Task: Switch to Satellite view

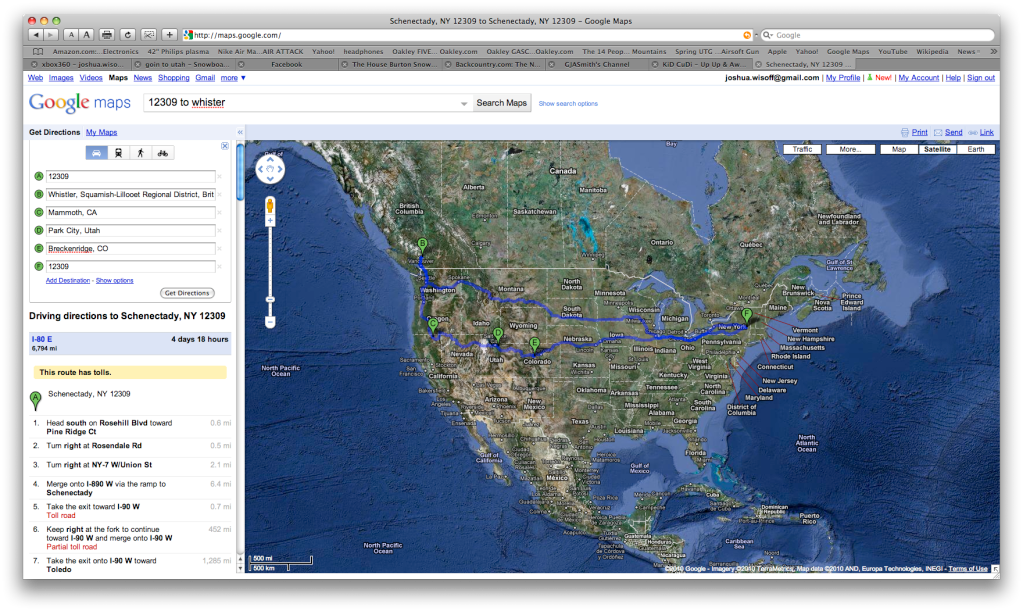Action: [x=937, y=149]
